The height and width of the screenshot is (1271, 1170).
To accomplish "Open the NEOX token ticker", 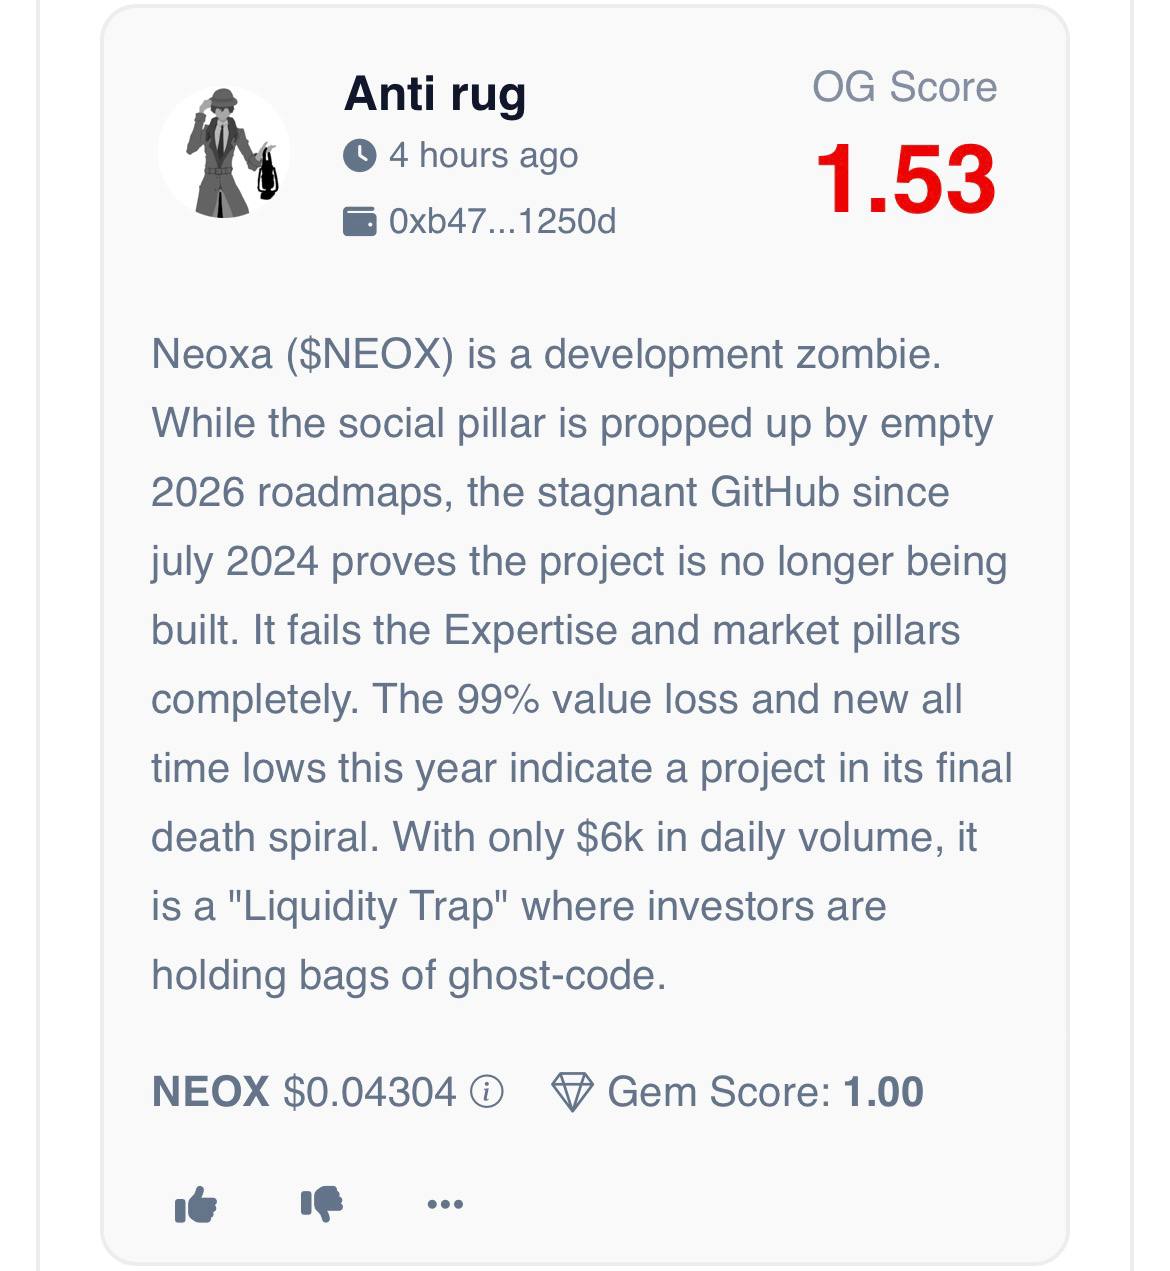I will (210, 1092).
